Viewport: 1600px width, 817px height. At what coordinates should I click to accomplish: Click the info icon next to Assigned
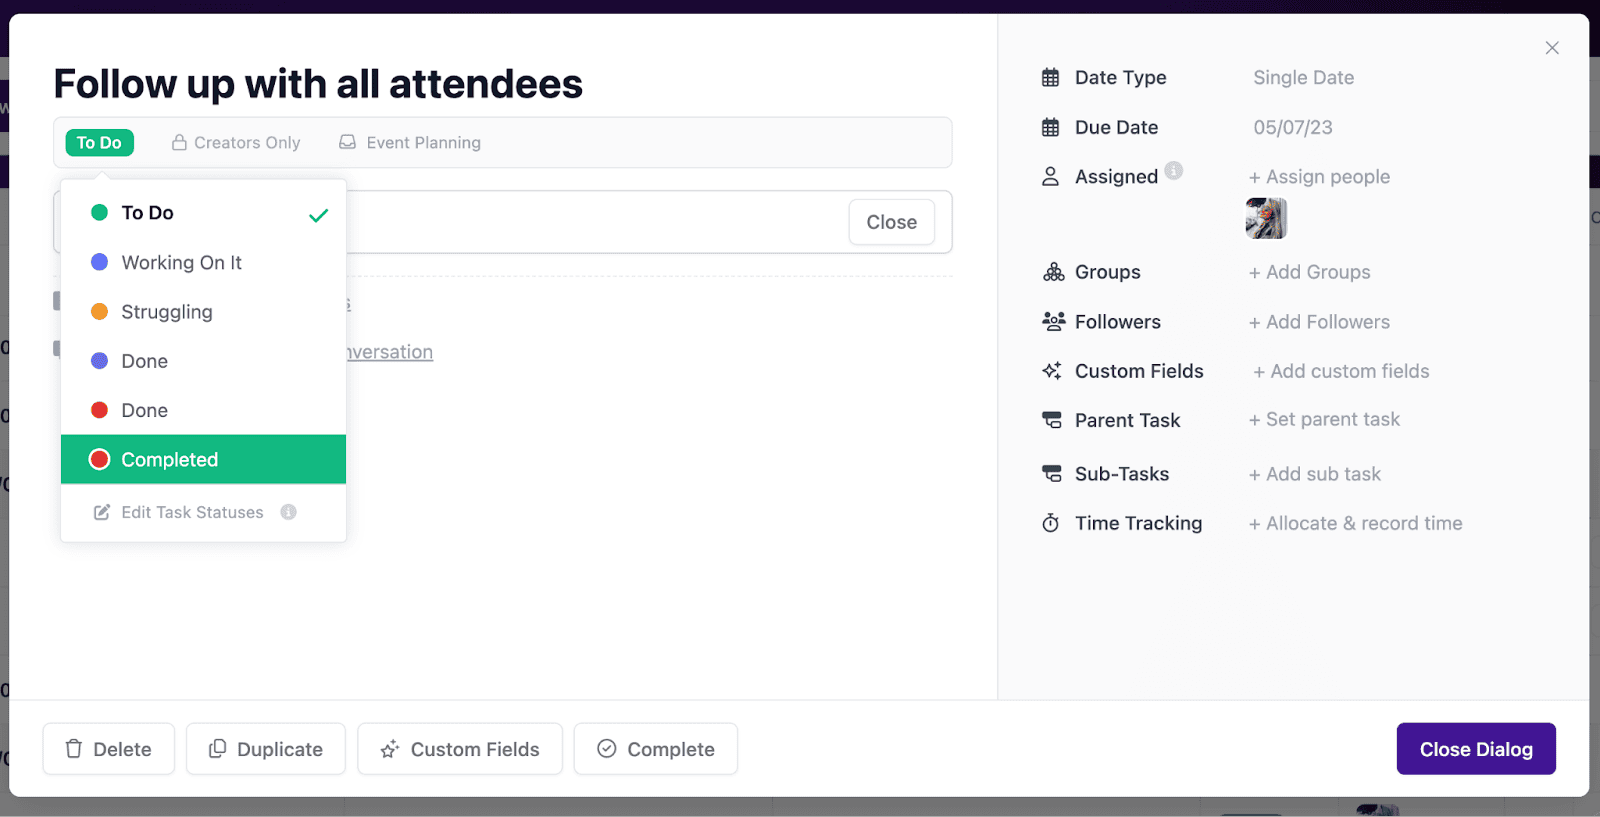point(1174,171)
